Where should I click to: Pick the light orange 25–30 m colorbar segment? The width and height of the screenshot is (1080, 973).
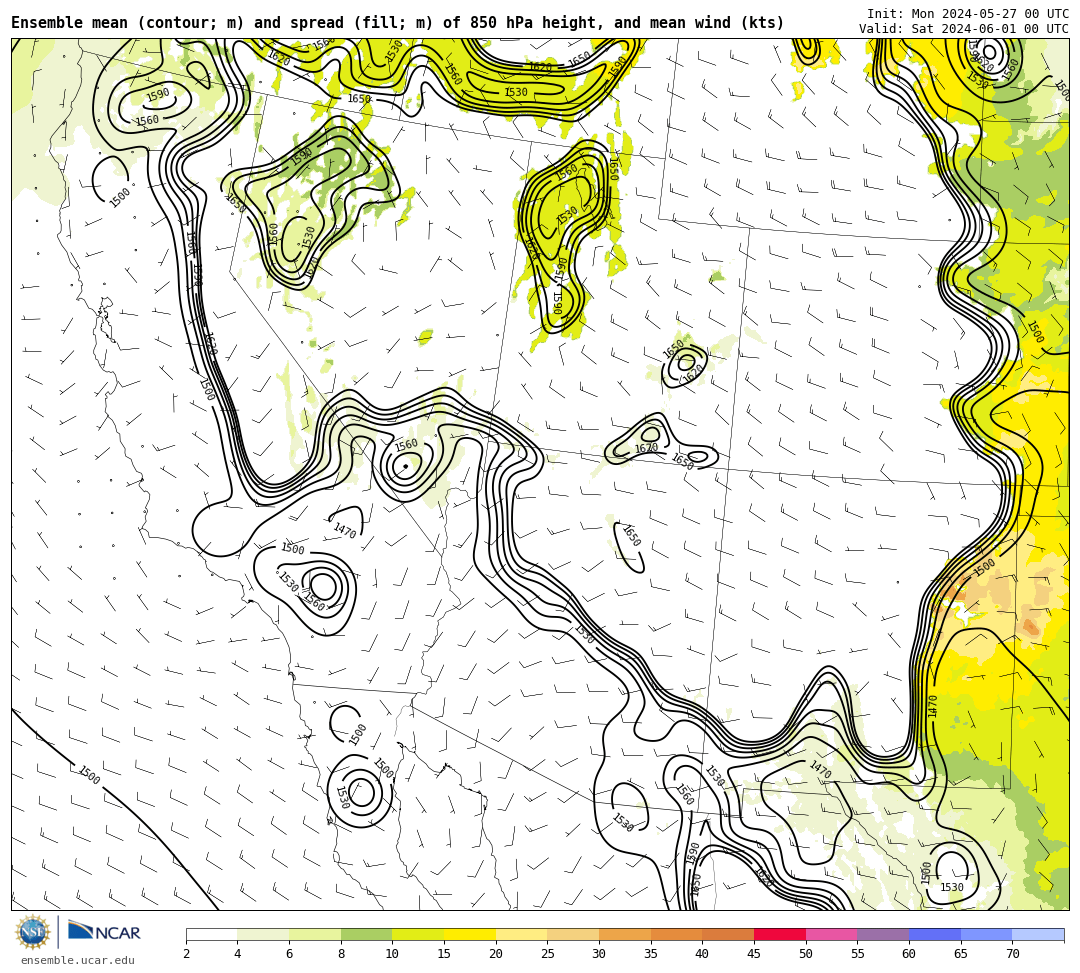coord(573,934)
